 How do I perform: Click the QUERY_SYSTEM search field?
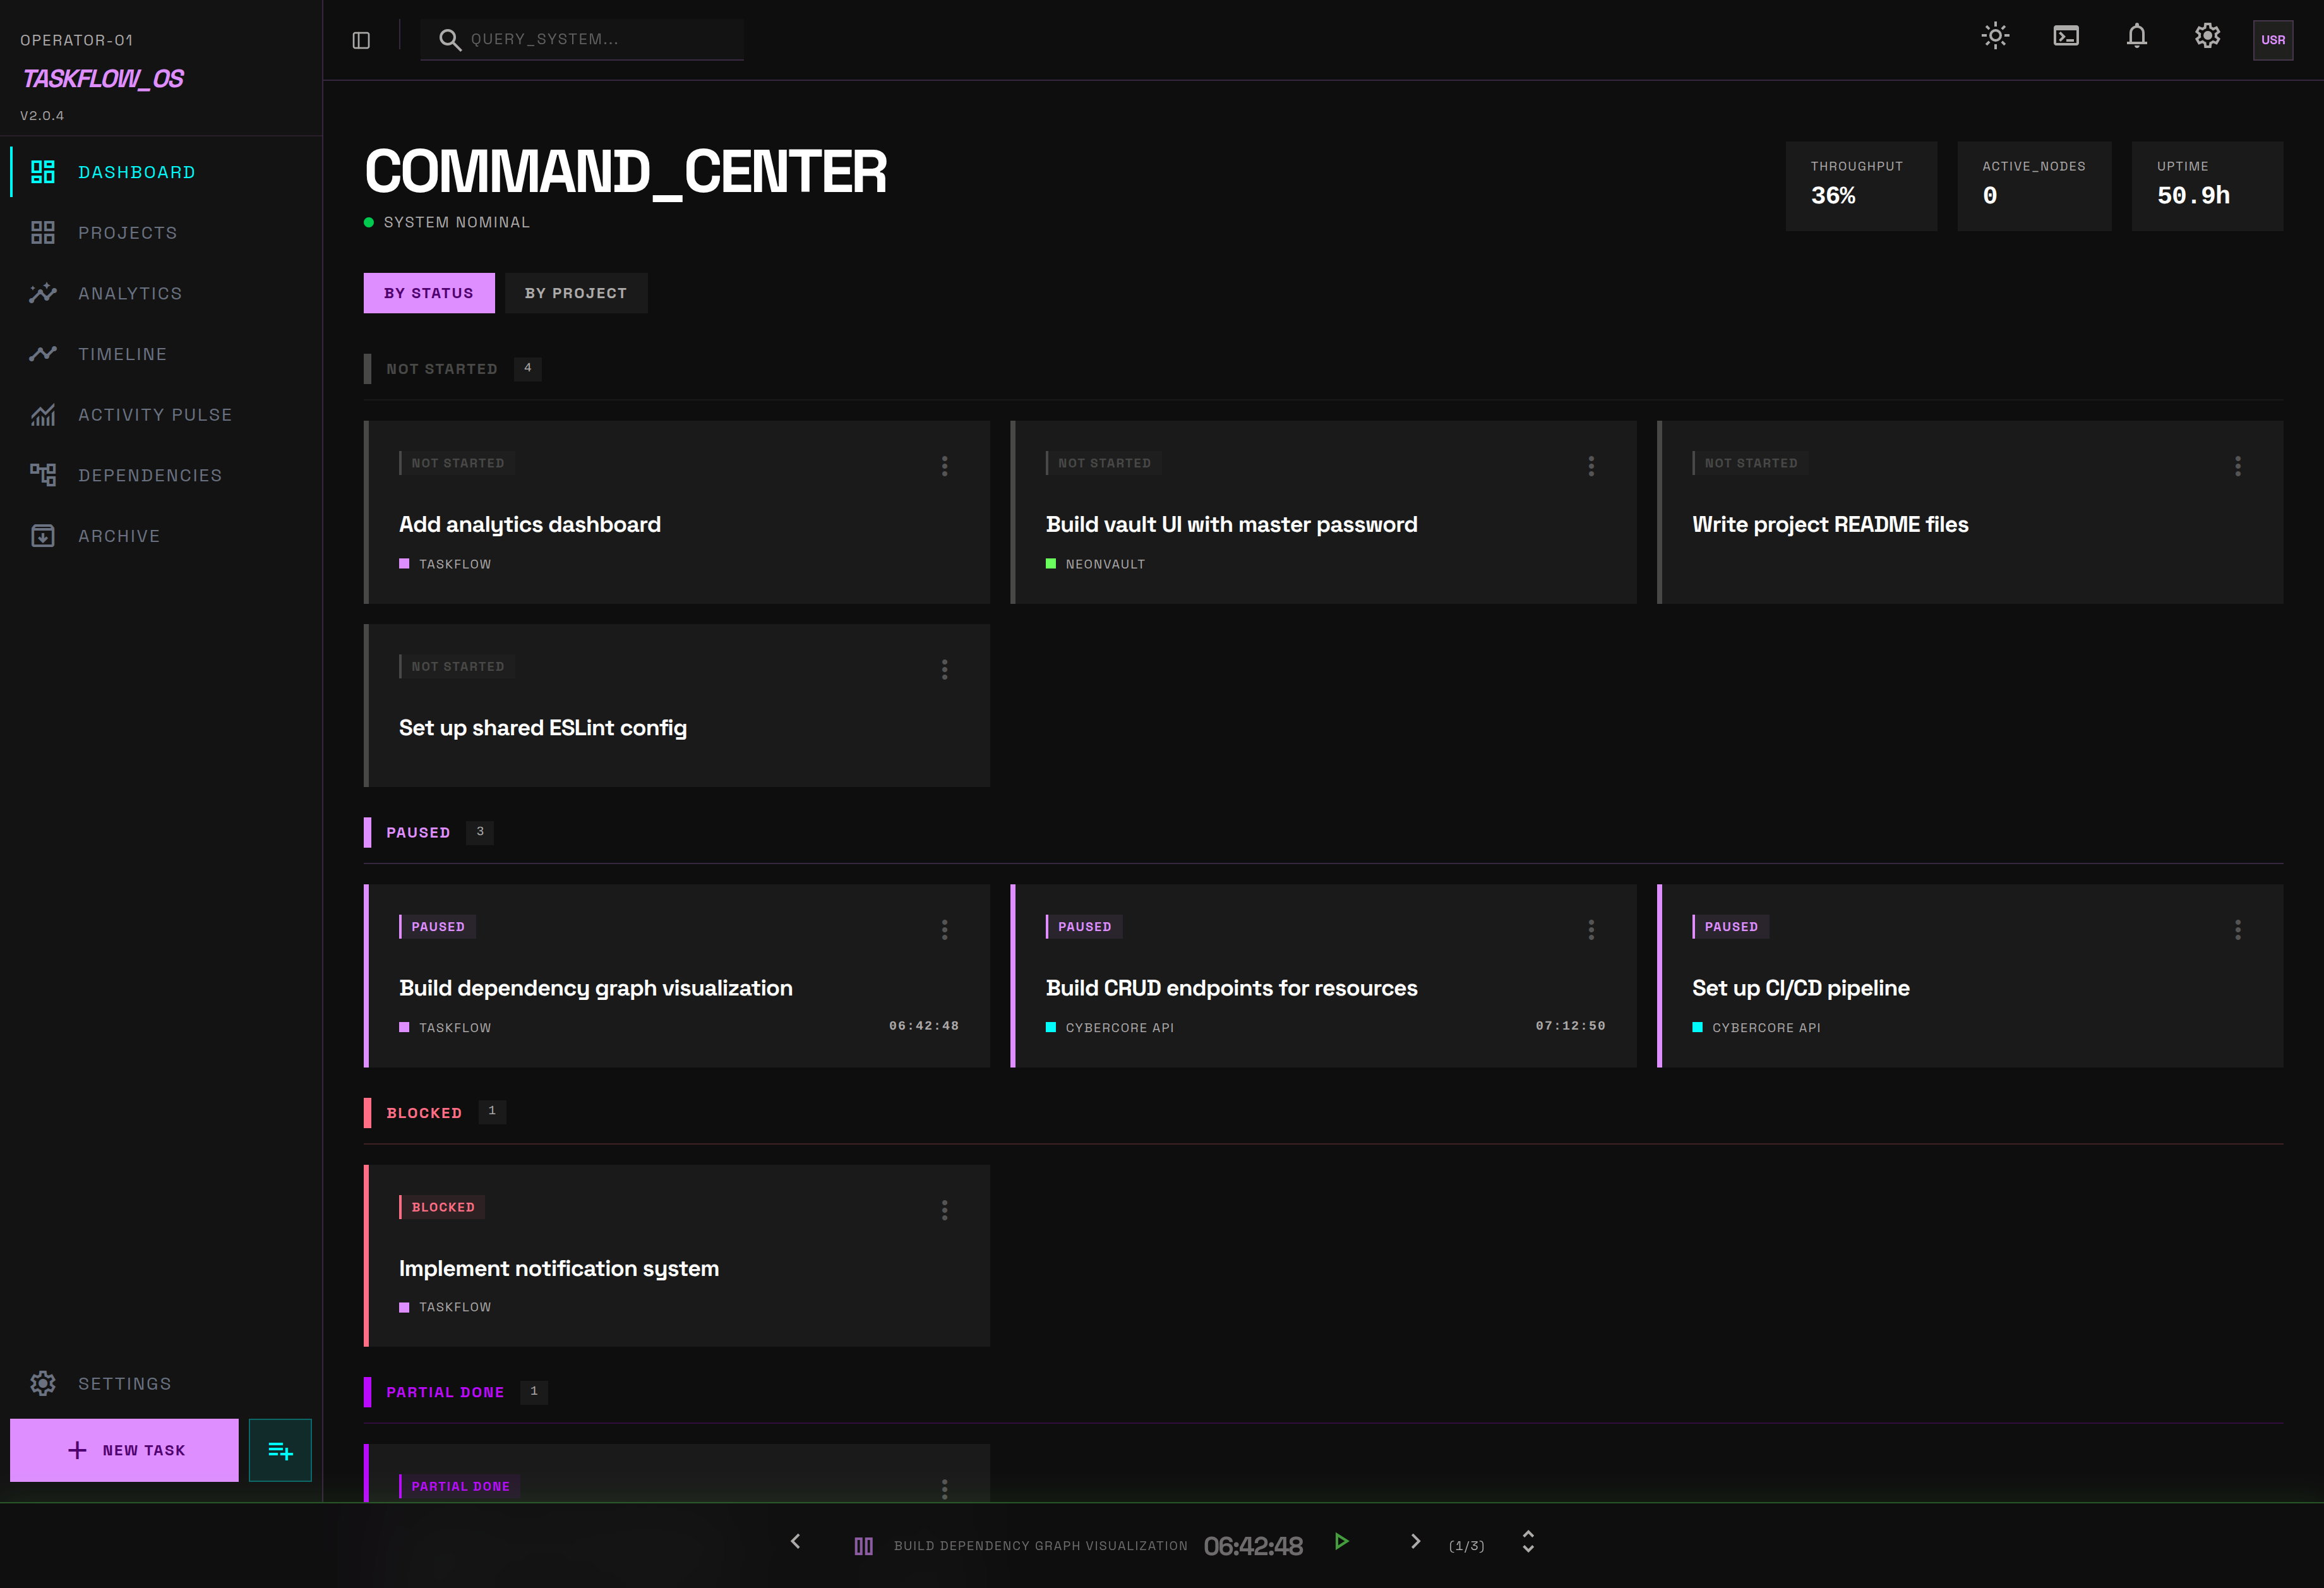(x=581, y=39)
